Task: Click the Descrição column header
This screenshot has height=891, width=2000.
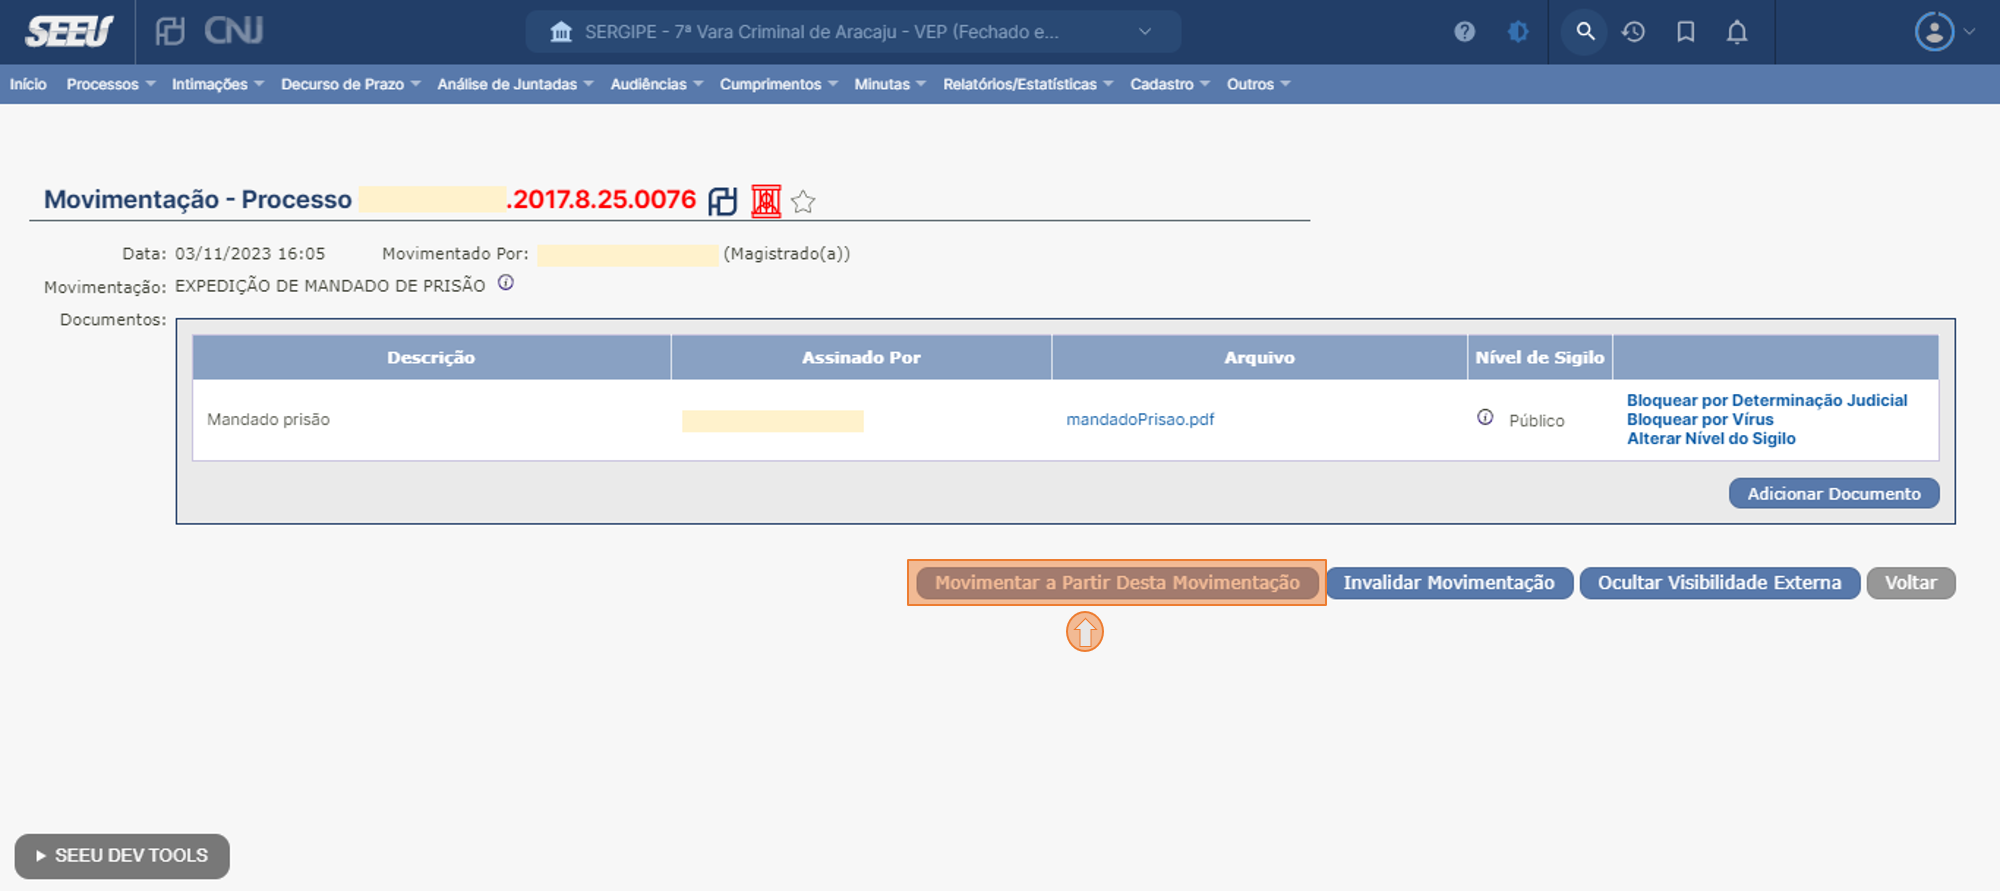Action: (x=431, y=357)
